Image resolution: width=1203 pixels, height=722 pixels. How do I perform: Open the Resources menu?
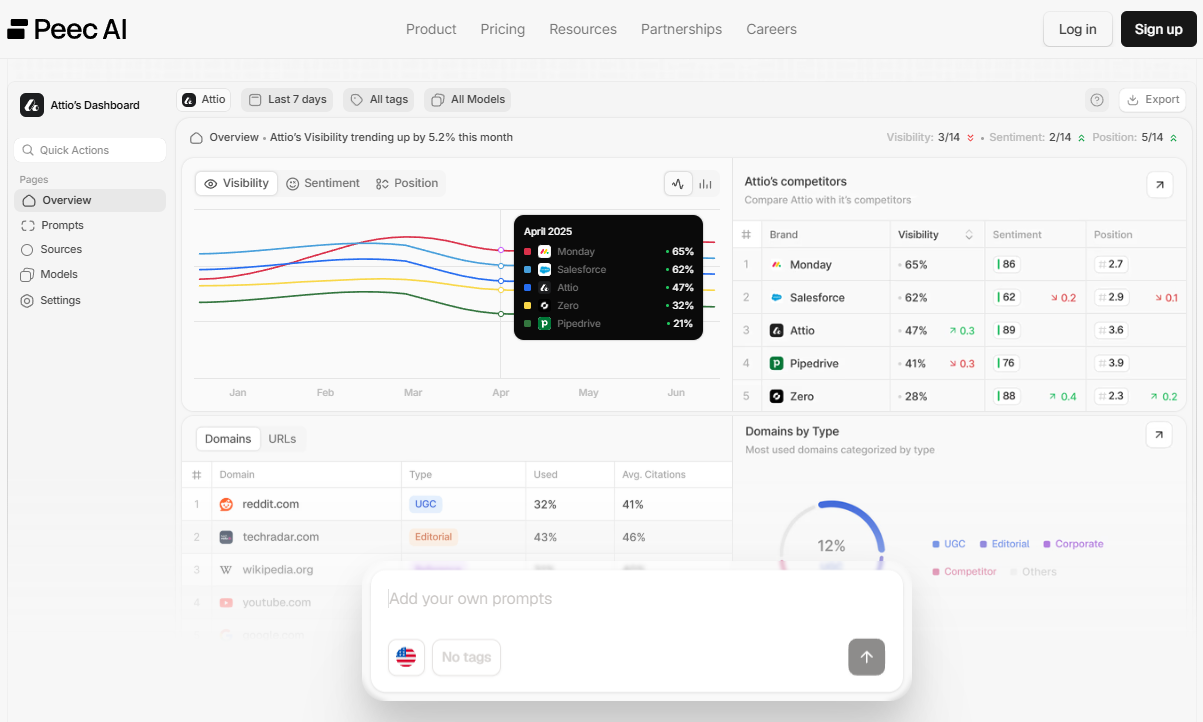pos(583,29)
